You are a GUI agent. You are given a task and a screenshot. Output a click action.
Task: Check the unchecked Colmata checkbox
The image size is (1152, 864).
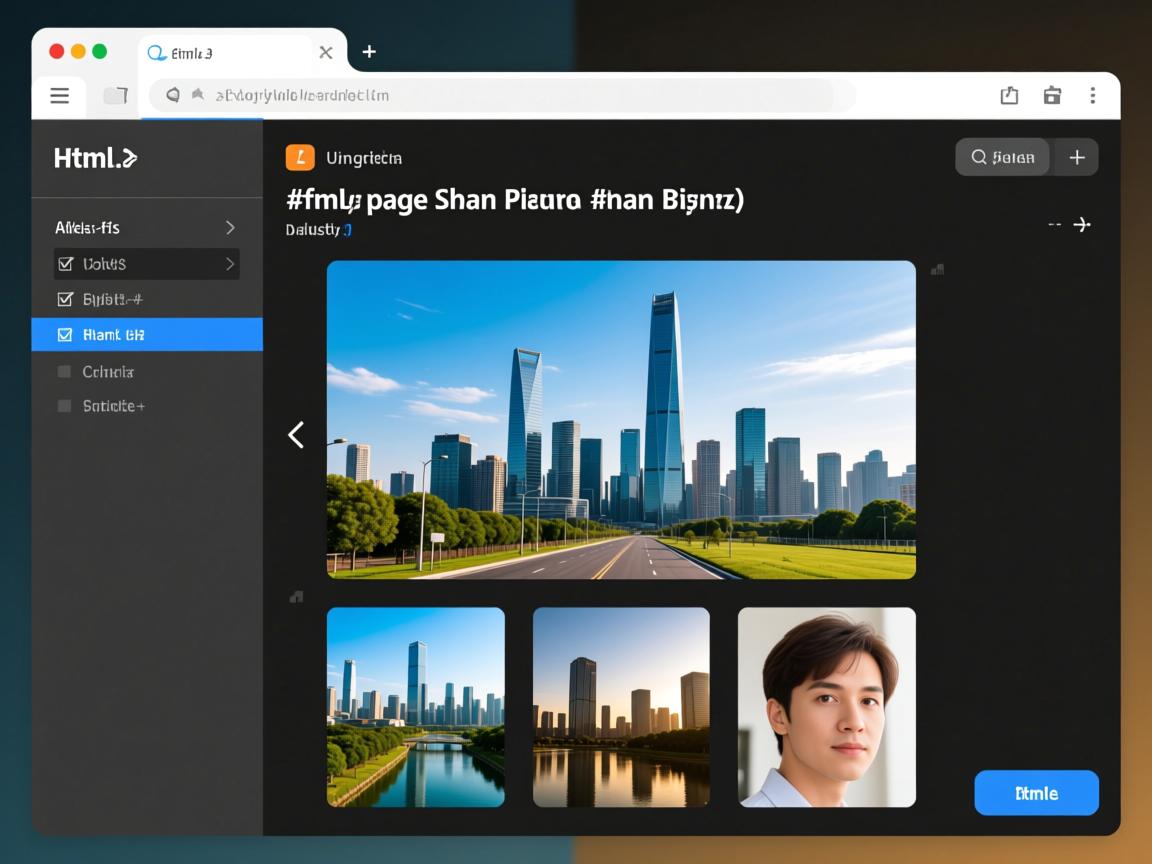[x=65, y=372]
